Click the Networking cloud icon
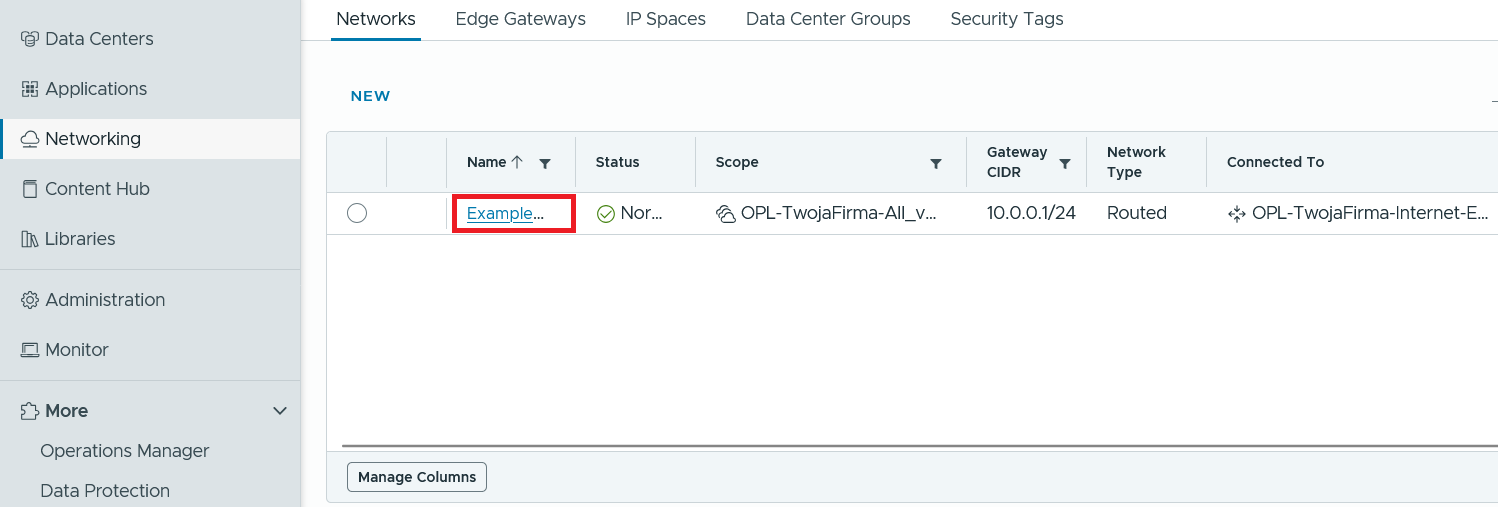This screenshot has height=507, width=1498. [30, 139]
